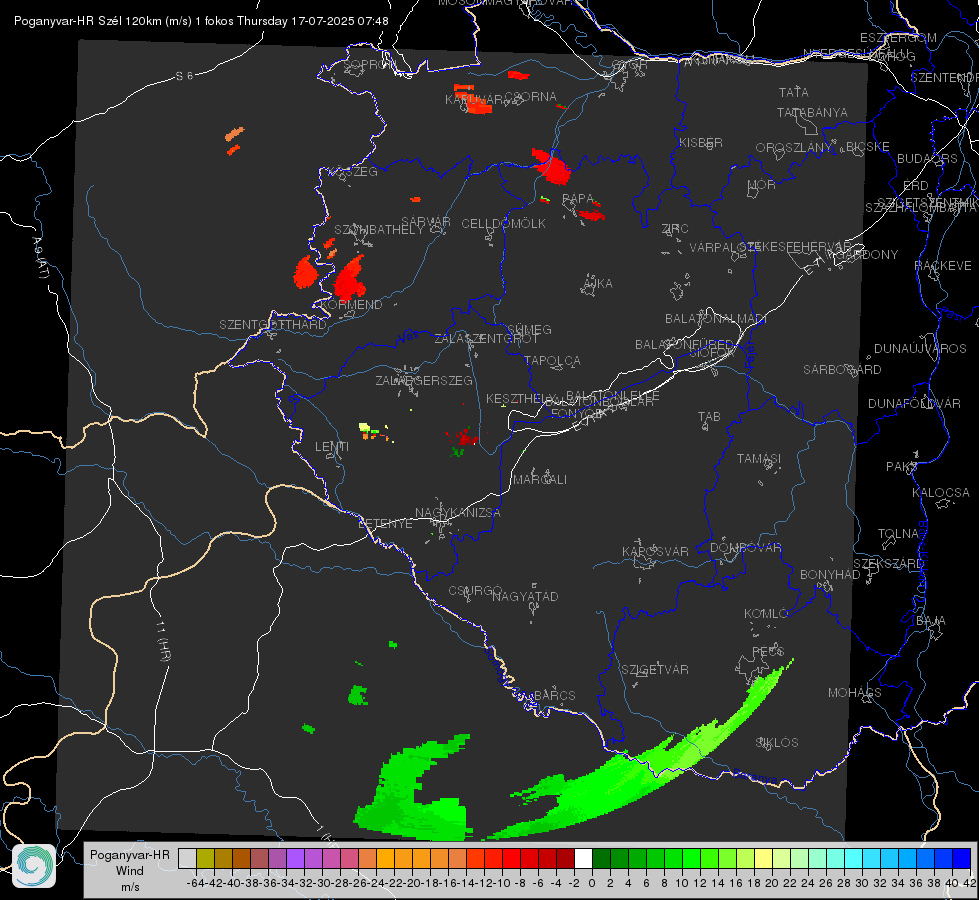Click the SIKLOS city label
The image size is (979, 900).
(x=777, y=743)
